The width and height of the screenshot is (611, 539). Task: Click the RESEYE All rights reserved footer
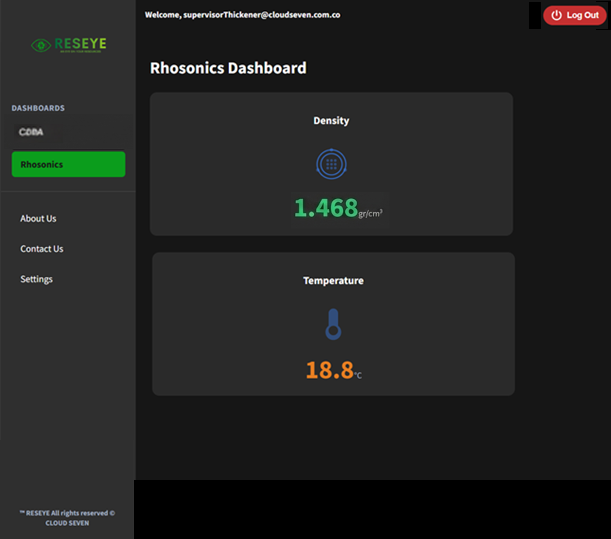tap(67, 518)
